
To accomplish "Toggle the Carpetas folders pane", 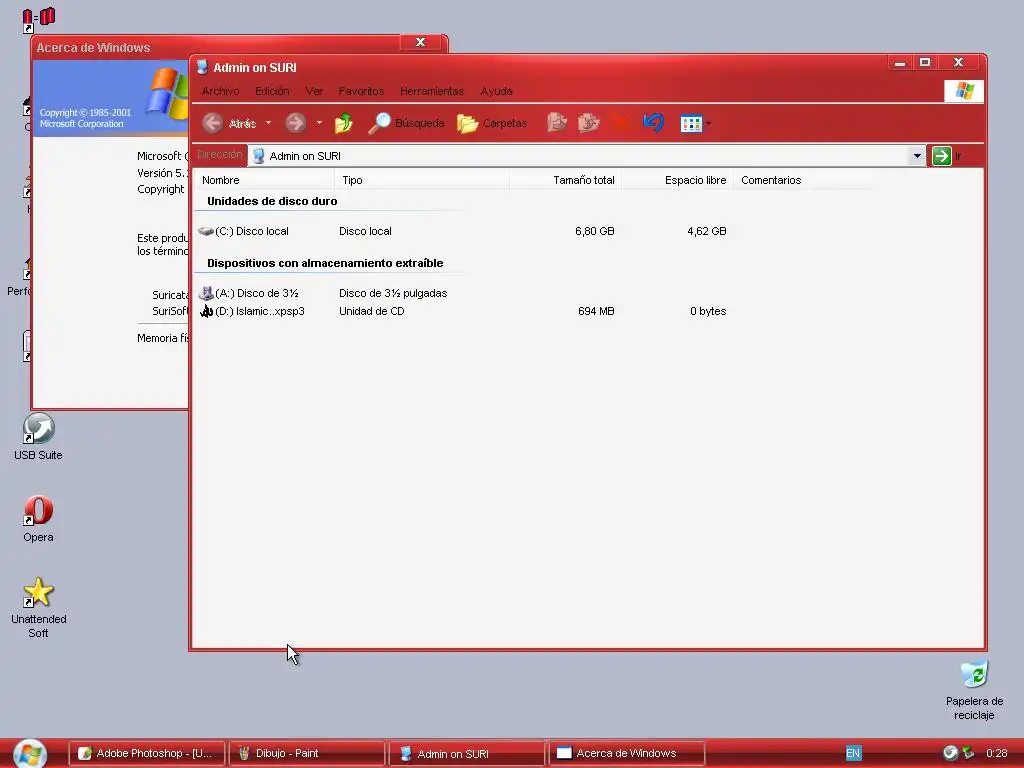I will point(492,123).
